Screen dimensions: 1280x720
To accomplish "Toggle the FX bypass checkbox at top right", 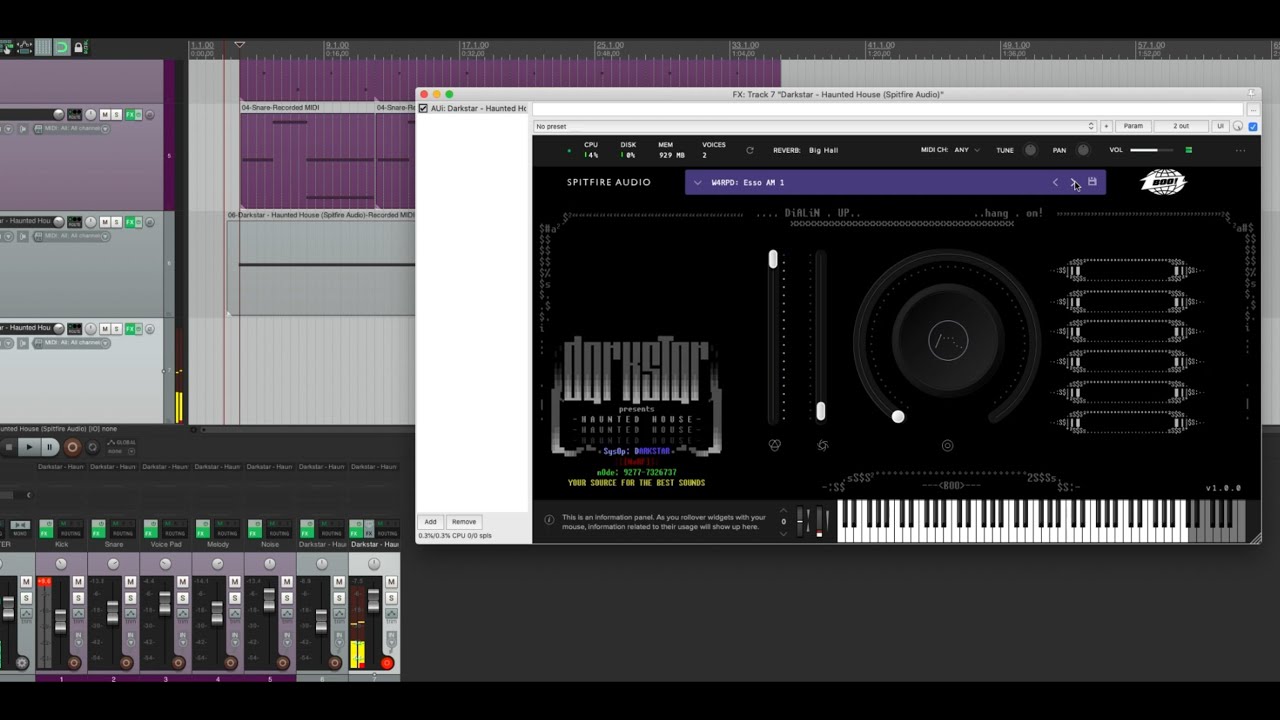I will pyautogui.click(x=1253, y=126).
